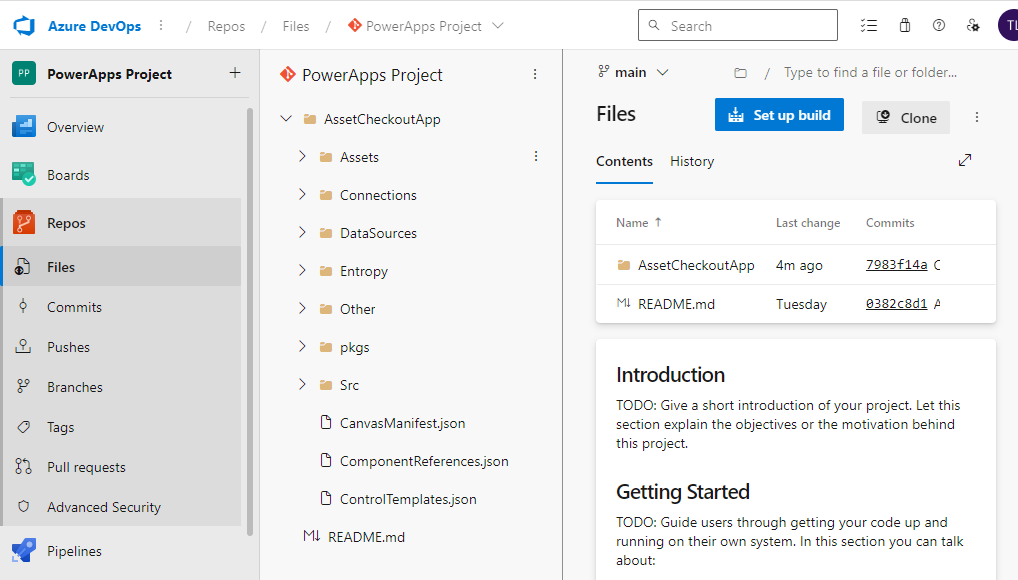Sort files by Name column
1018x580 pixels.
pos(639,223)
